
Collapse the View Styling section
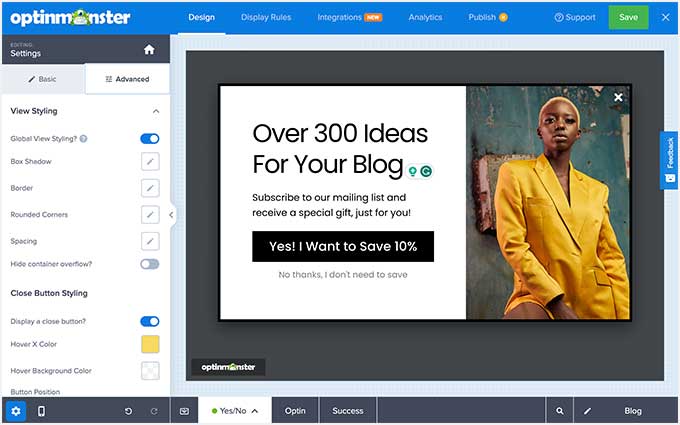pos(156,112)
